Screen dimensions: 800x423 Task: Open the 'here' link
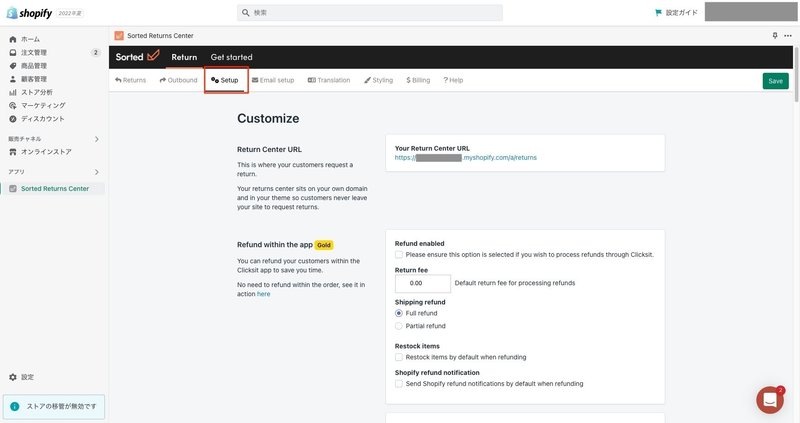[264, 294]
